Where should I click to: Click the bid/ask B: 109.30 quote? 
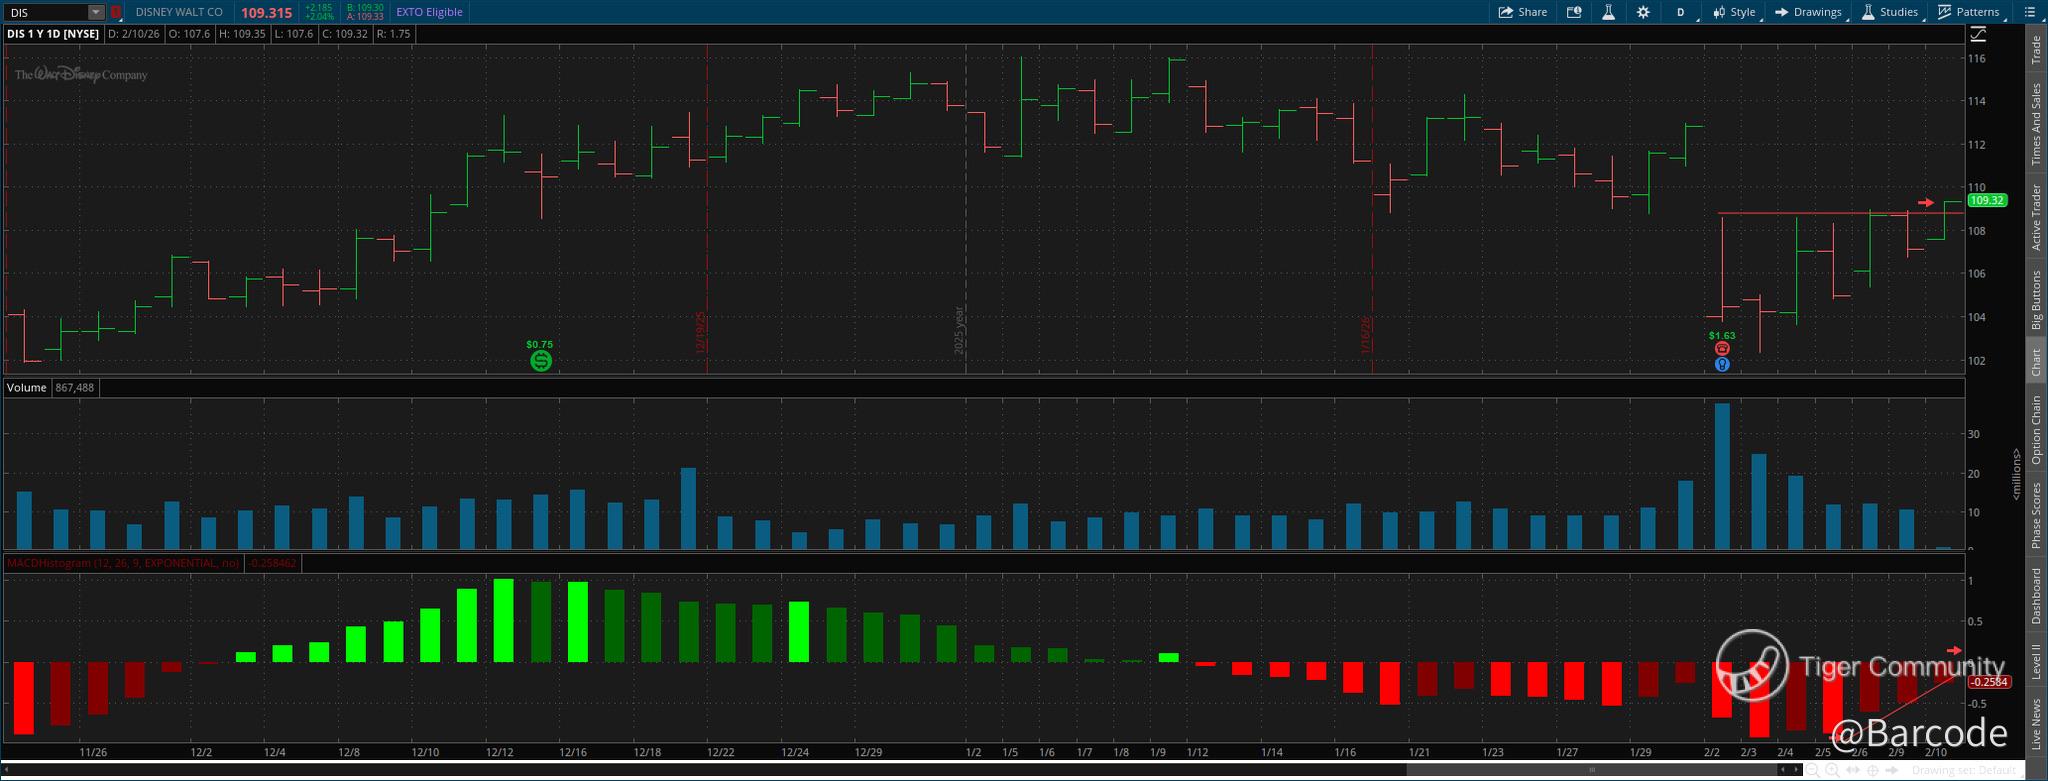[x=365, y=8]
